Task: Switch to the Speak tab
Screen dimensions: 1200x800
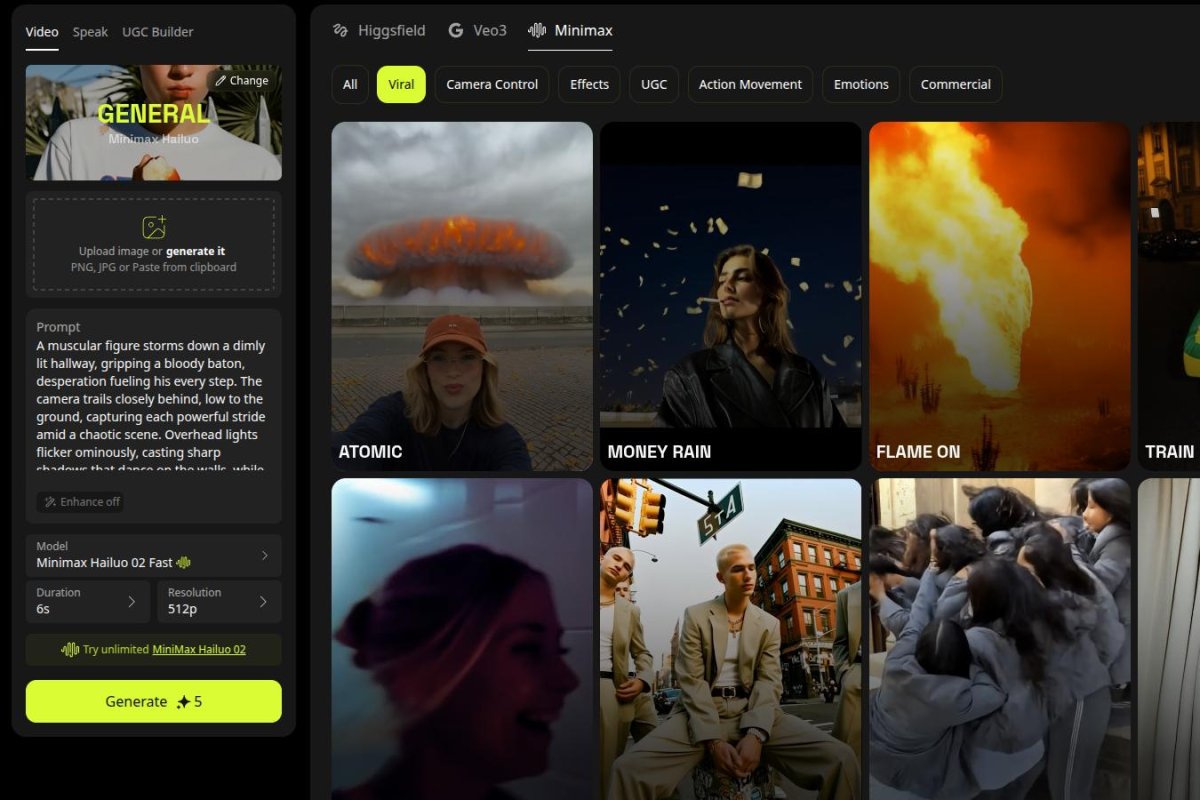Action: pyautogui.click(x=90, y=32)
